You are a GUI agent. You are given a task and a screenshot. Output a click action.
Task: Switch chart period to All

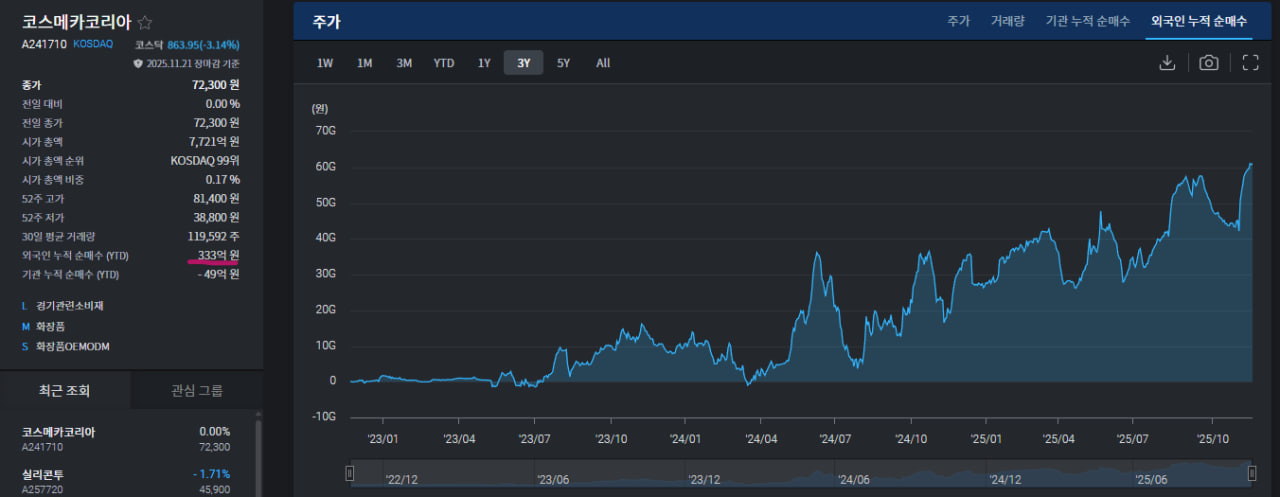point(603,63)
